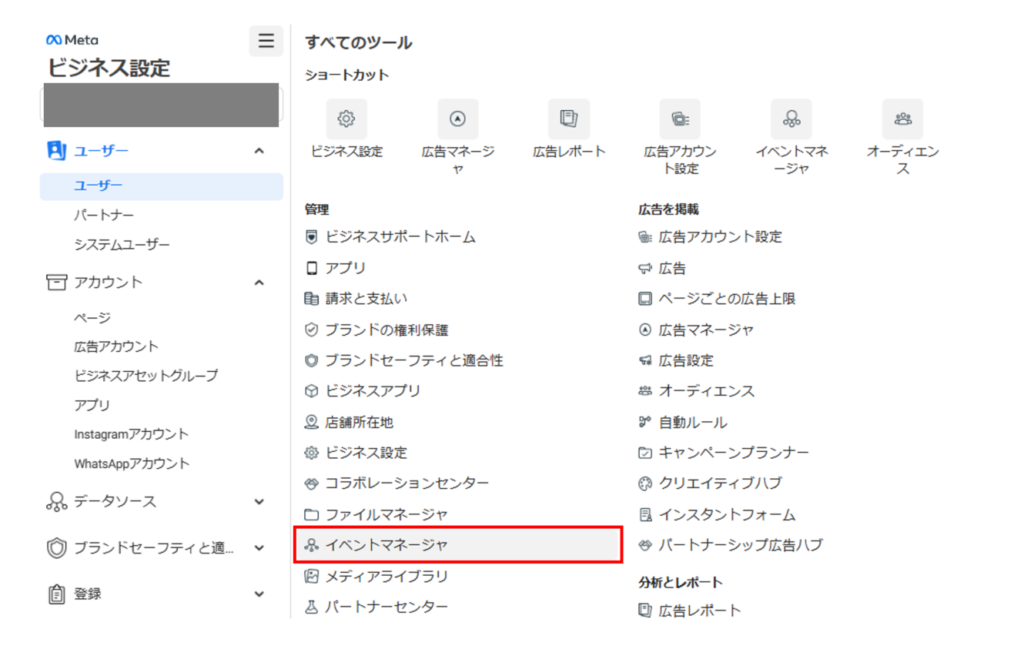Open the 広告レポート shortcut icon

(568, 119)
